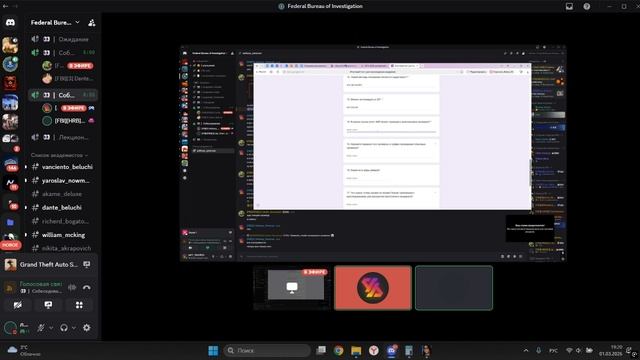Open microphone input options chevron
The image size is (640, 360).
click(51, 328)
